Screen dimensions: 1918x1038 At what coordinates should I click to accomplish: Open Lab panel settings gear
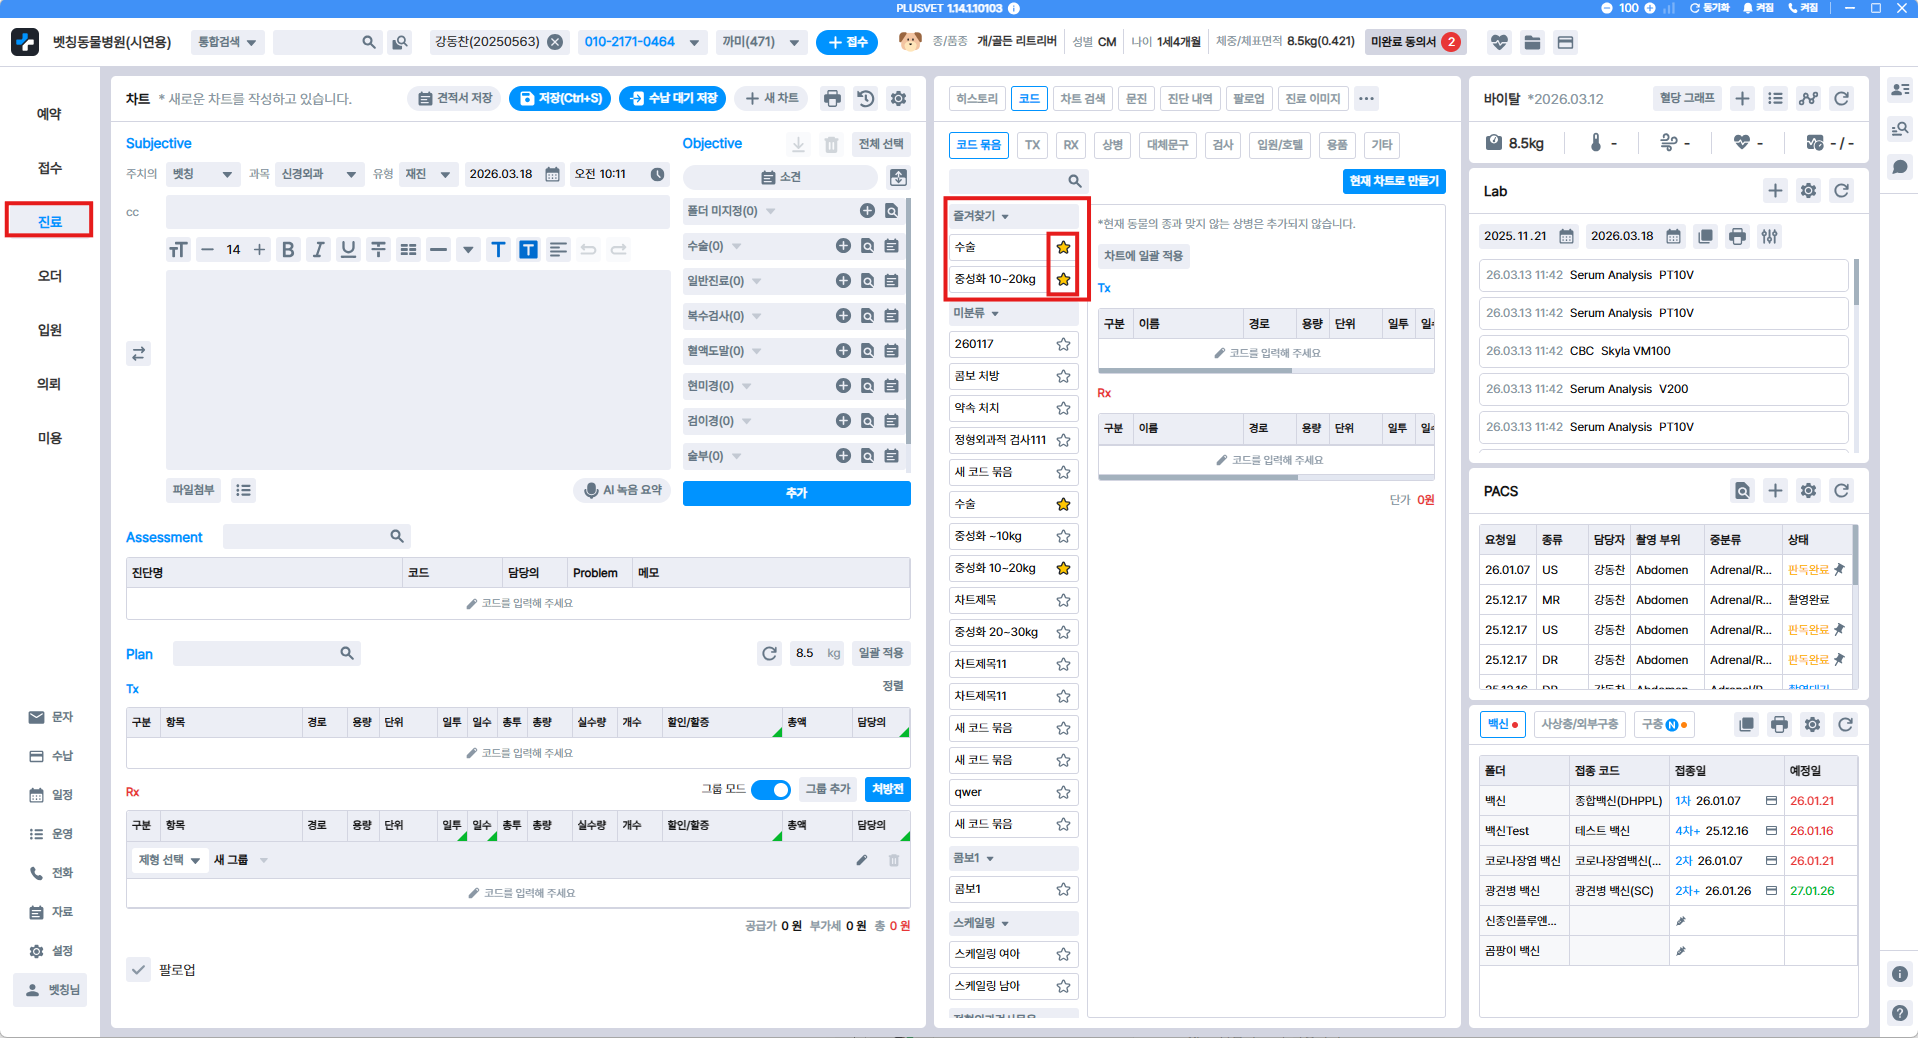coord(1808,191)
